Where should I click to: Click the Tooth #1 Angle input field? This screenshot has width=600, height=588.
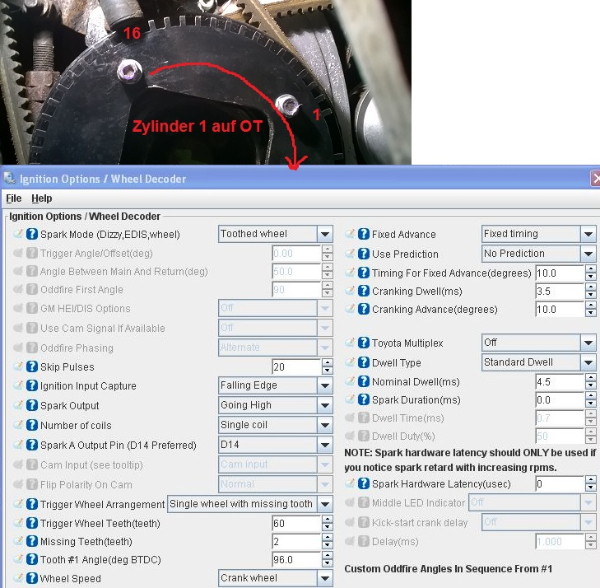click(x=294, y=560)
